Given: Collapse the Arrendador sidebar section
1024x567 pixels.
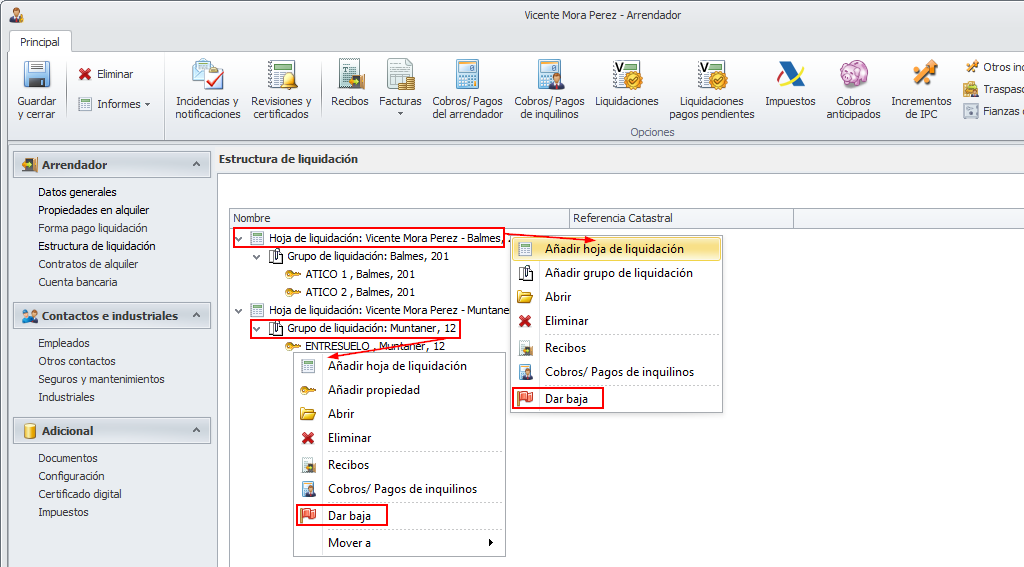Looking at the screenshot, I should (197, 165).
